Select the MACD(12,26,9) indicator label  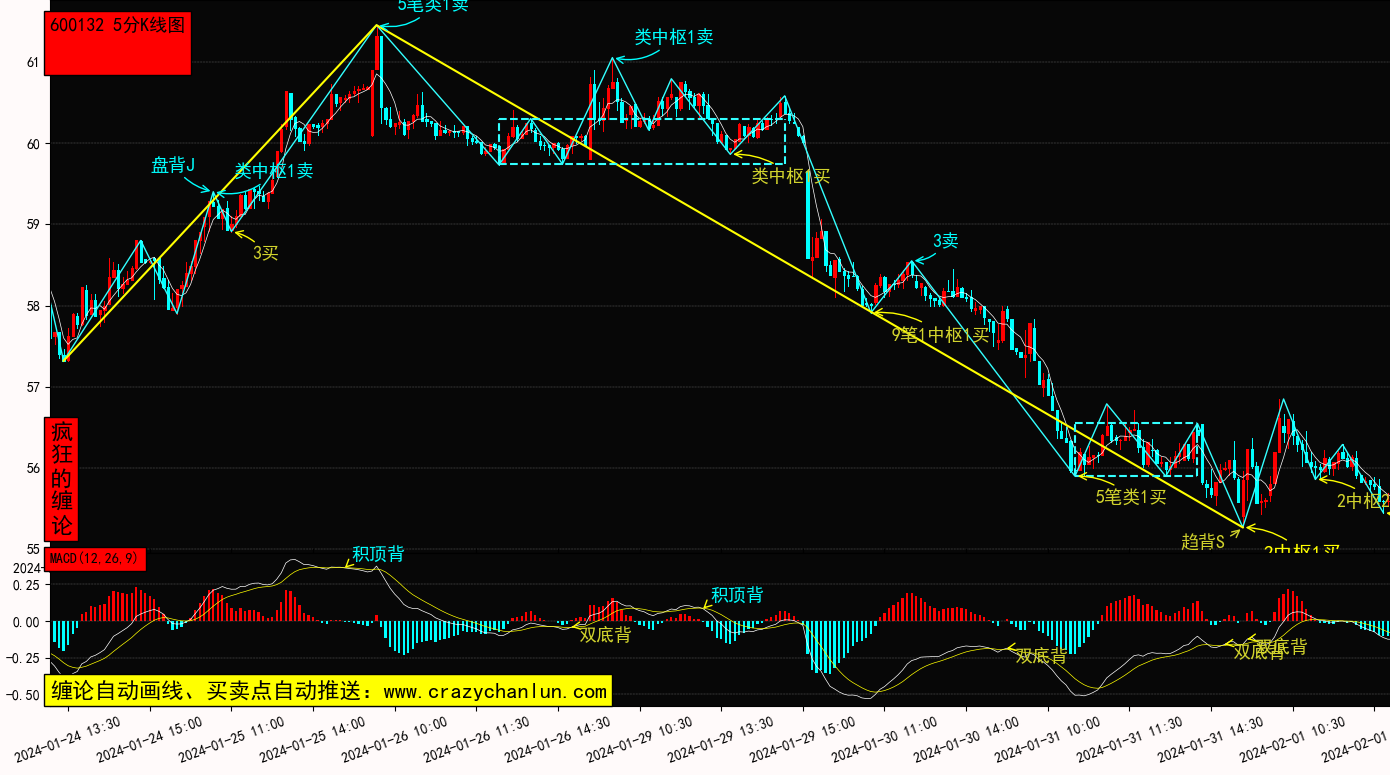(95, 558)
